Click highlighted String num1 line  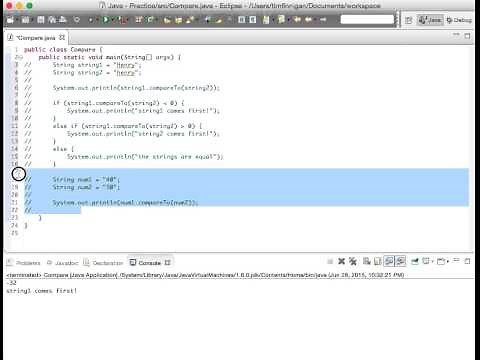[86, 180]
